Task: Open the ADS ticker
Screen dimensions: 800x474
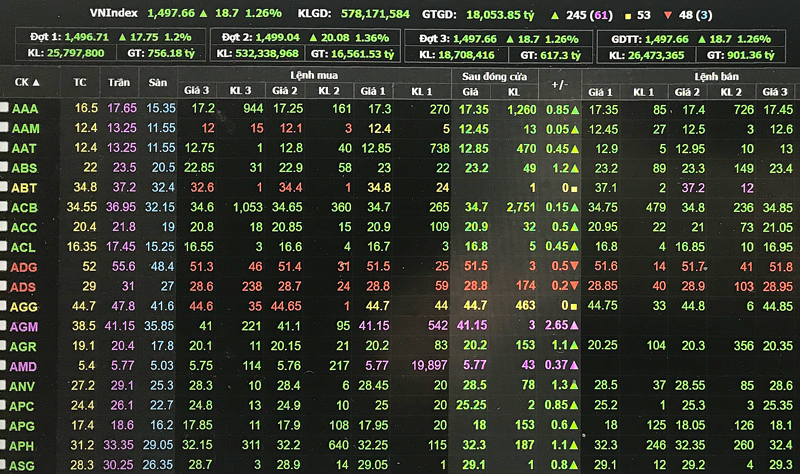Action: 23,287
